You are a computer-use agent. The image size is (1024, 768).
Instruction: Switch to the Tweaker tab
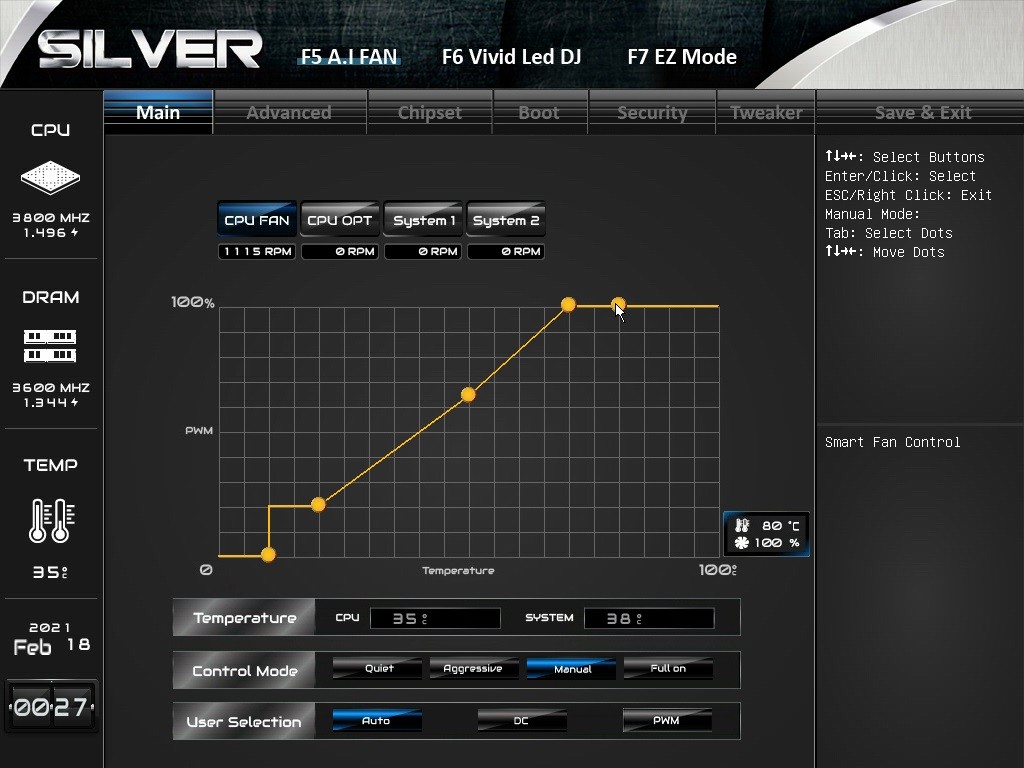coord(766,112)
